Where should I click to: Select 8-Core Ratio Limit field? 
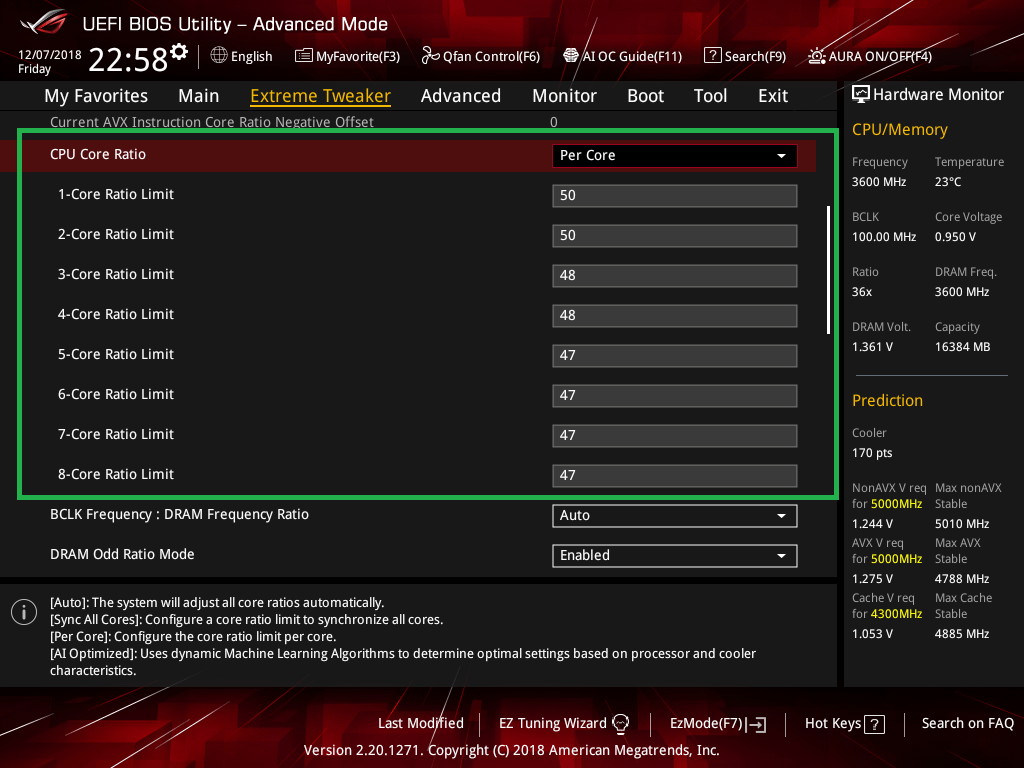coord(675,475)
